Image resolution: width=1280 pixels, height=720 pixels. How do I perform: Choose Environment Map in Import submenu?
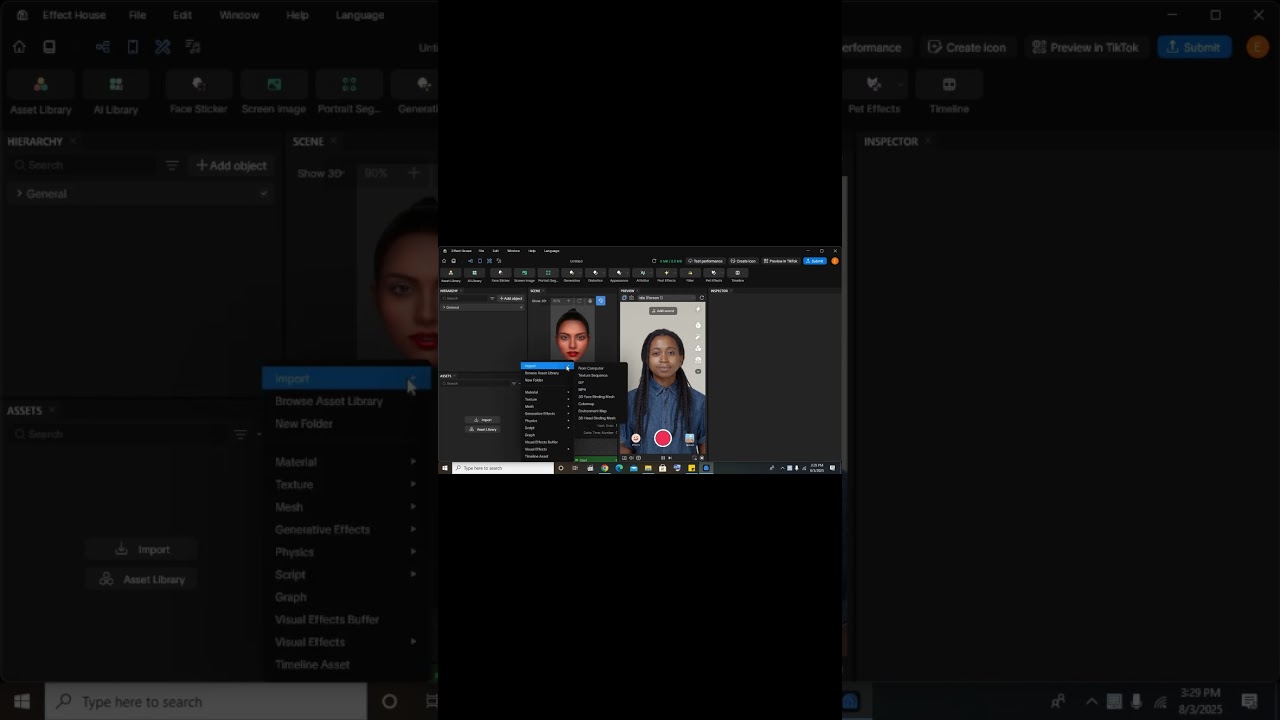(x=592, y=411)
